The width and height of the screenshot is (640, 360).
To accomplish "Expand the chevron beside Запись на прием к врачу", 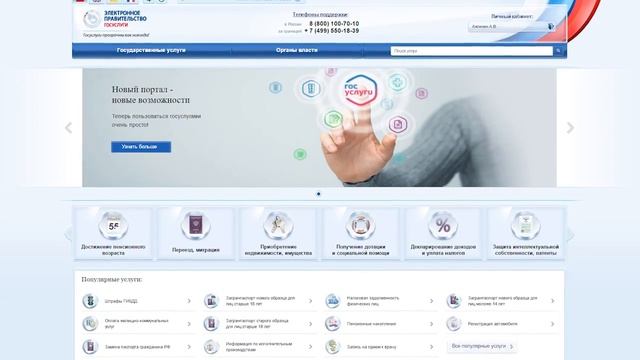I will click(x=431, y=347).
